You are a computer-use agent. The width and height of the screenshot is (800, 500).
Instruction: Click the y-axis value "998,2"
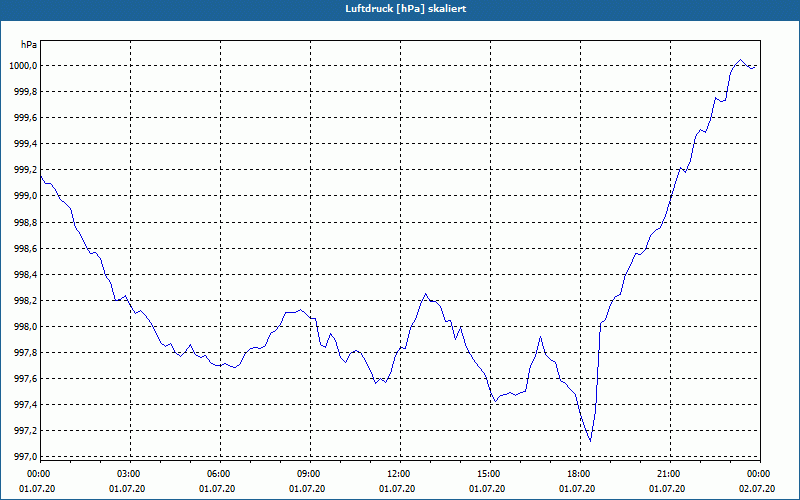28,301
